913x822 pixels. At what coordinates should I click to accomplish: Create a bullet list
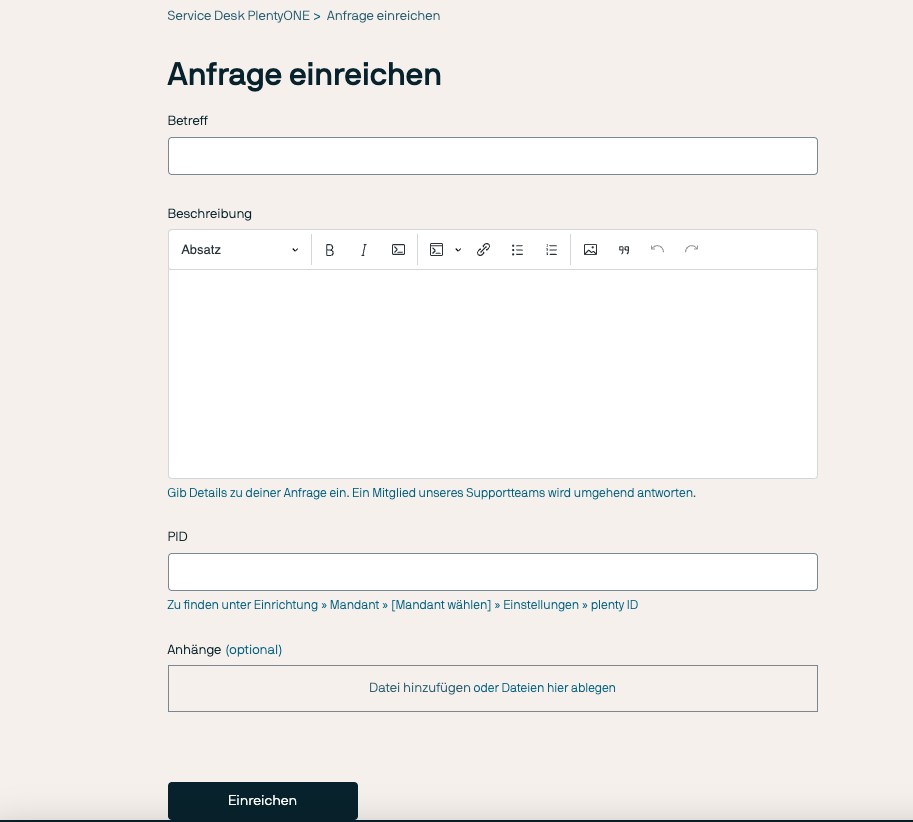517,249
